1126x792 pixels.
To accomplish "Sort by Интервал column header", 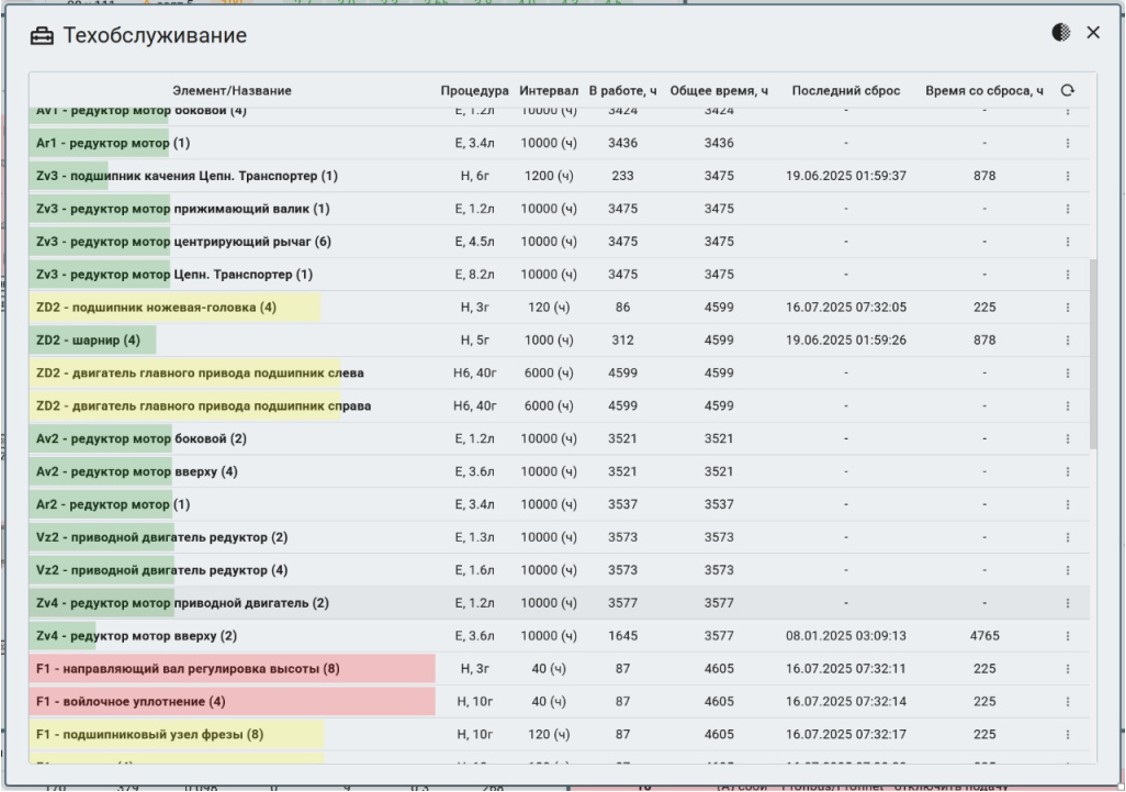I will [548, 91].
